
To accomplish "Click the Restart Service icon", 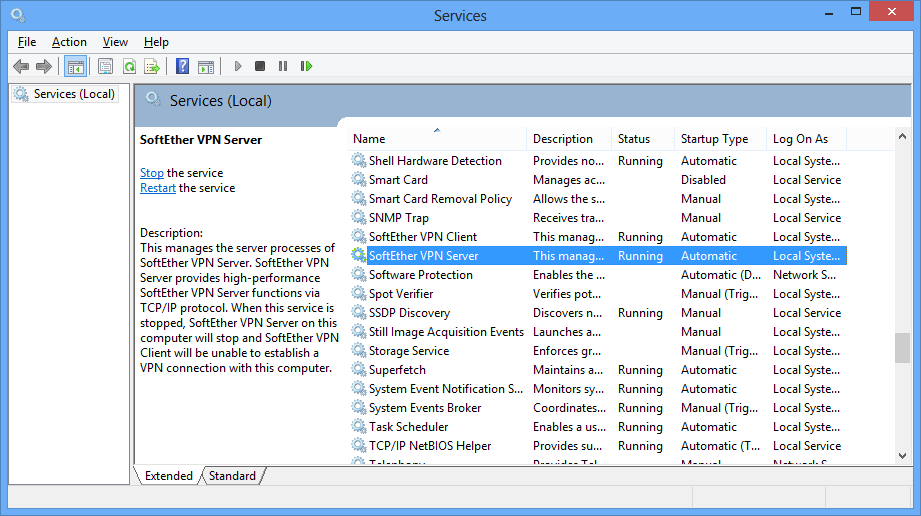I will pyautogui.click(x=306, y=66).
